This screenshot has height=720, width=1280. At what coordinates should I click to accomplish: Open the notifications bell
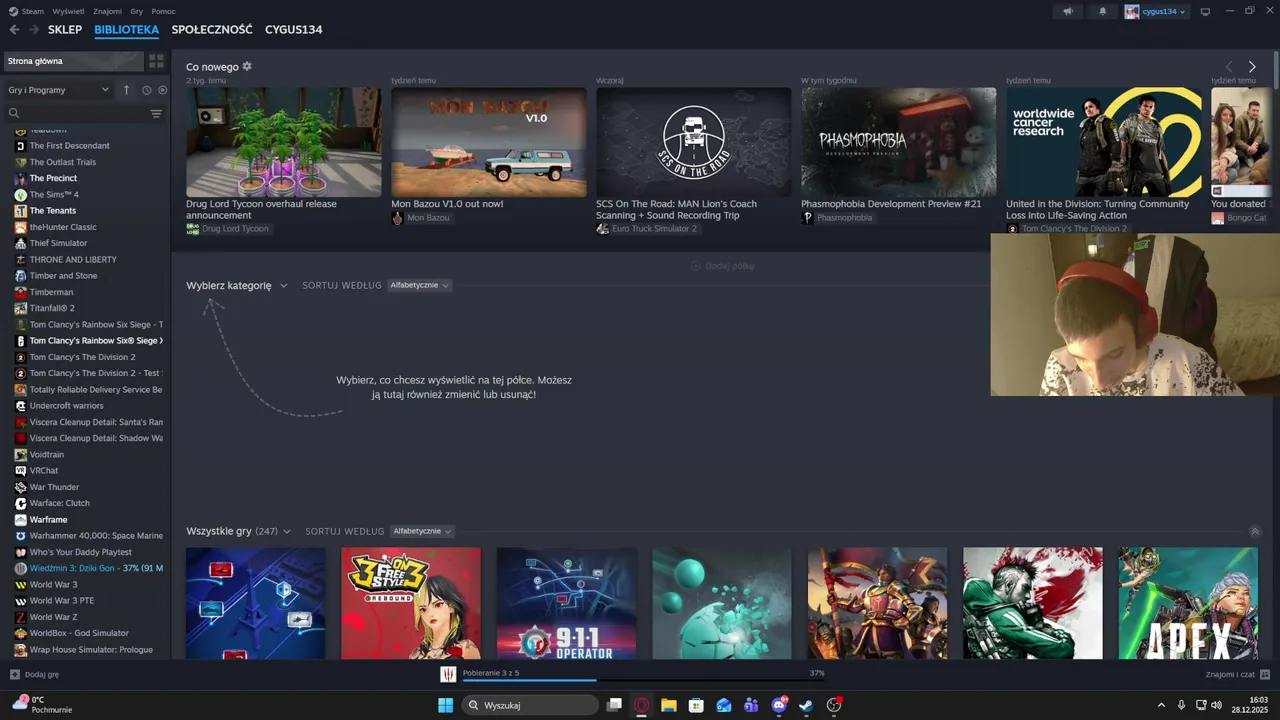pyautogui.click(x=1103, y=11)
